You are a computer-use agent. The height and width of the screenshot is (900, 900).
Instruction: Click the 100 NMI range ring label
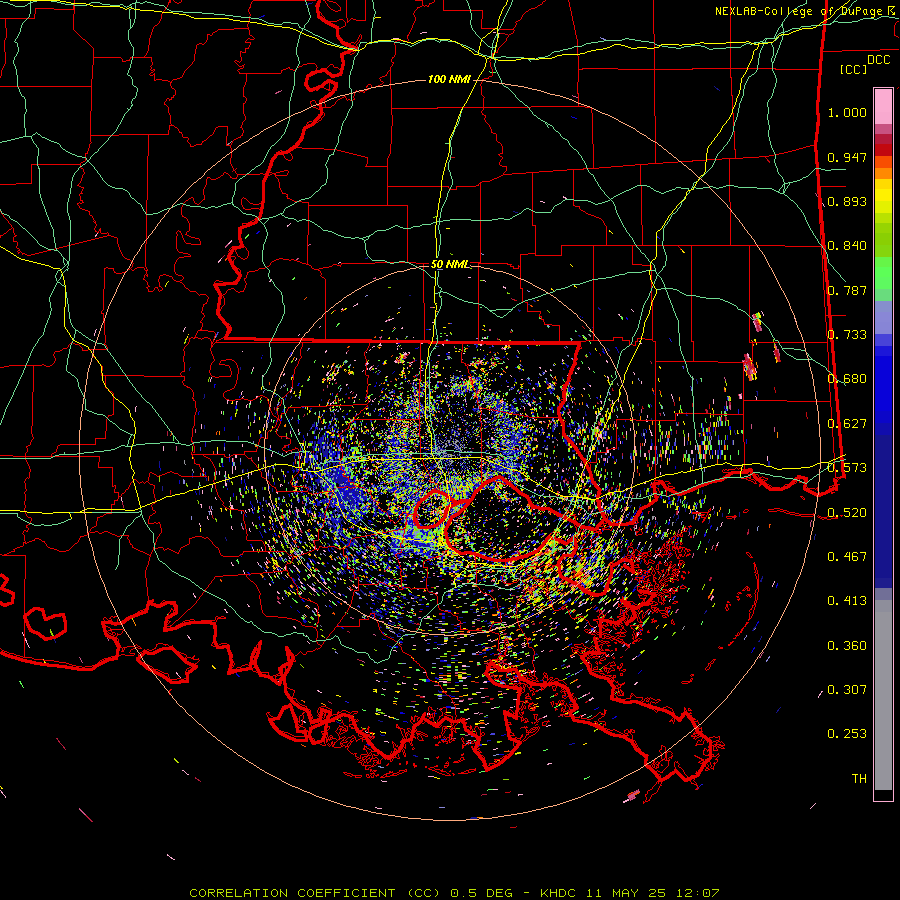click(x=449, y=79)
